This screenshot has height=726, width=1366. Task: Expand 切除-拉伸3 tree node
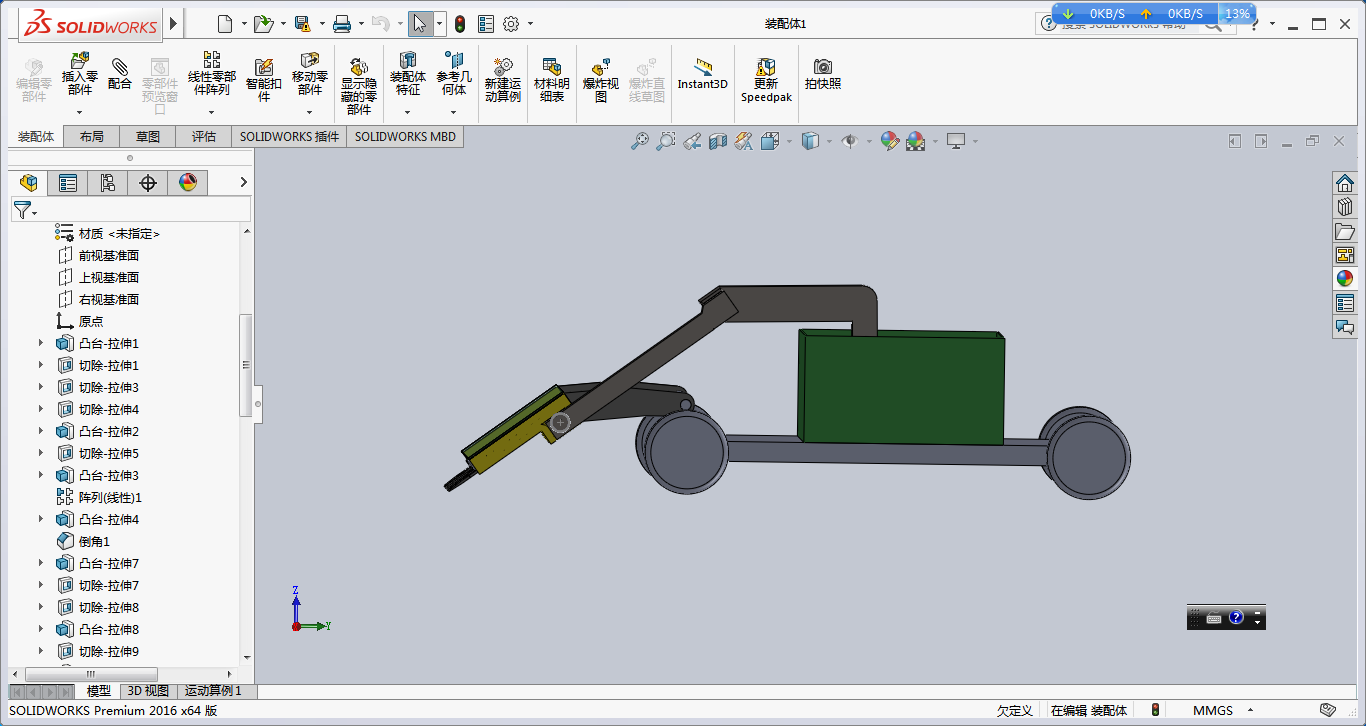pyautogui.click(x=41, y=387)
